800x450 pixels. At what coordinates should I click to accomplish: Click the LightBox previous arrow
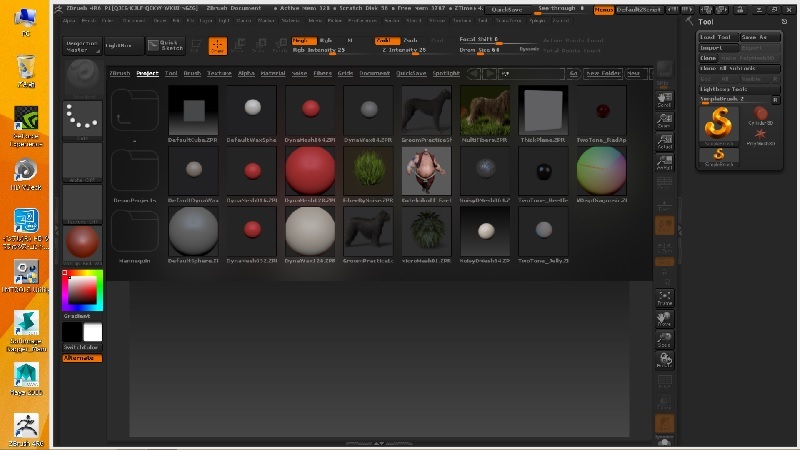click(474, 73)
